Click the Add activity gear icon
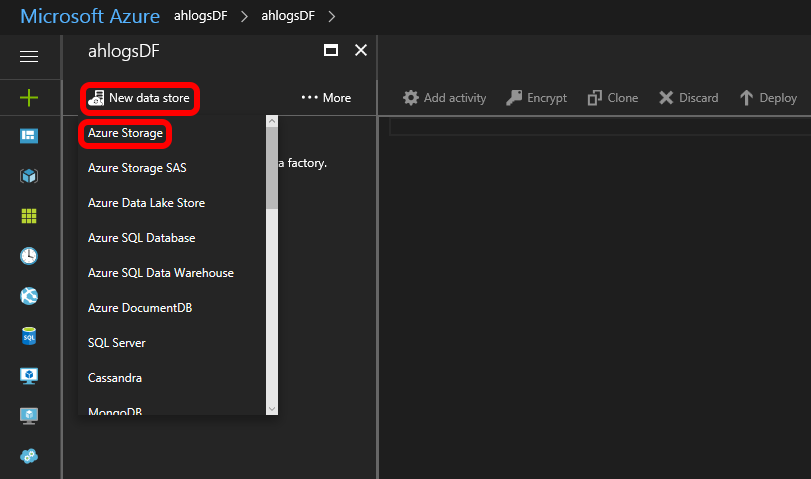 pos(411,98)
